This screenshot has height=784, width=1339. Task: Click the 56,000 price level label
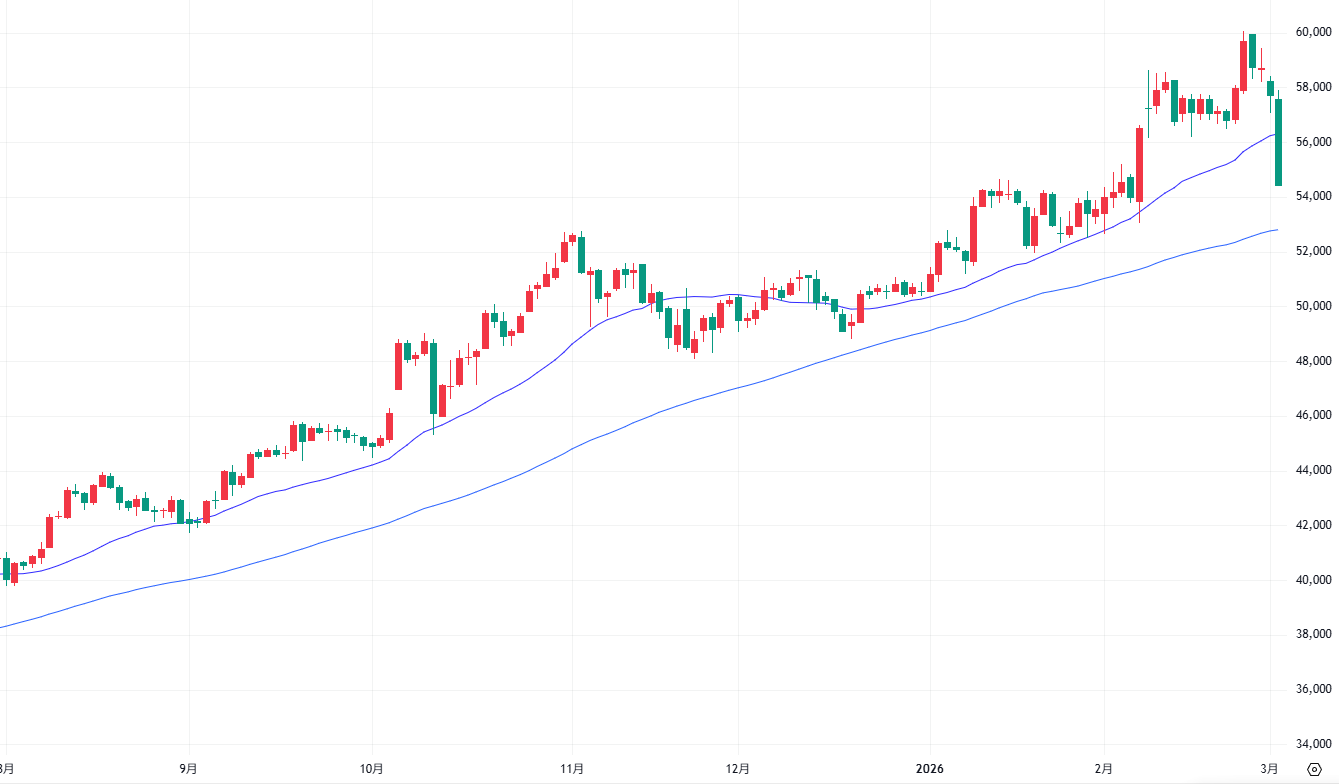[1311, 142]
